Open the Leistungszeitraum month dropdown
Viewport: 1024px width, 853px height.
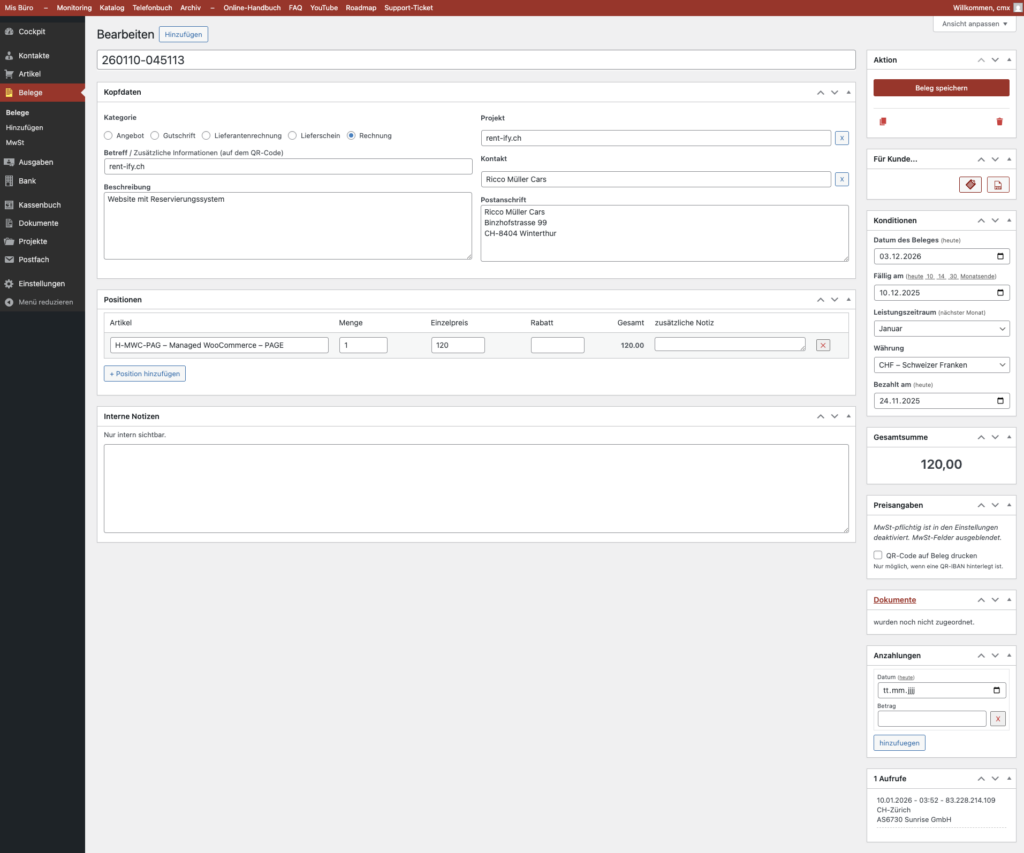941,328
